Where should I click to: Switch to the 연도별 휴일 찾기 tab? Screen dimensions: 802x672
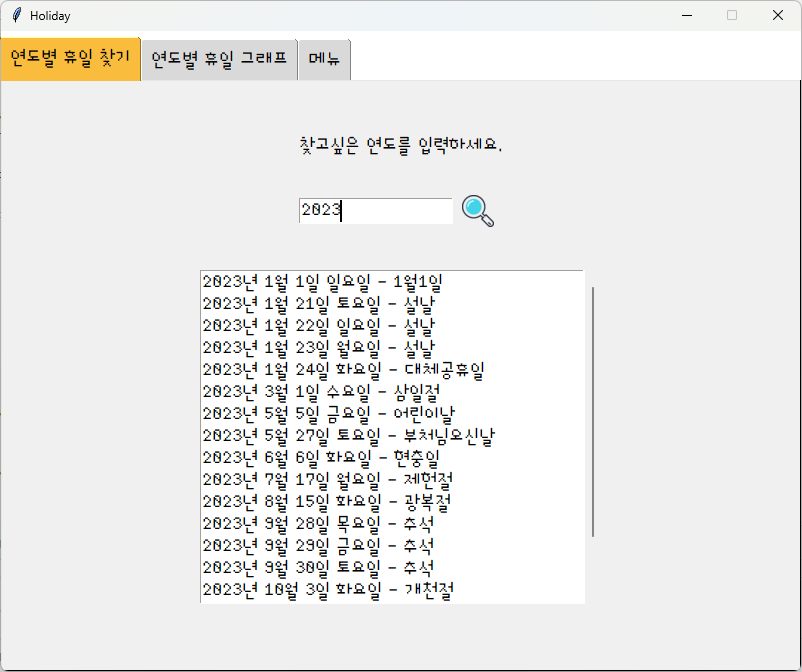71,59
